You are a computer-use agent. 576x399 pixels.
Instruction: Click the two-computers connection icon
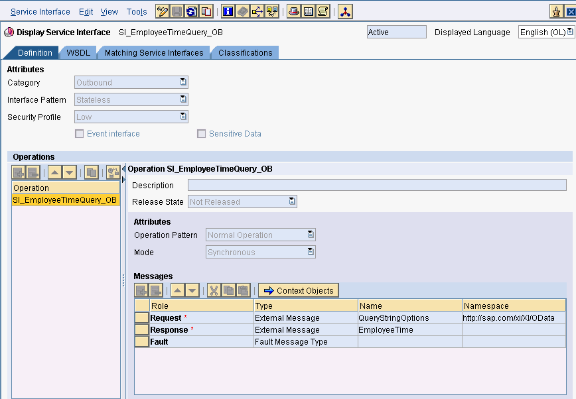[x=272, y=11]
